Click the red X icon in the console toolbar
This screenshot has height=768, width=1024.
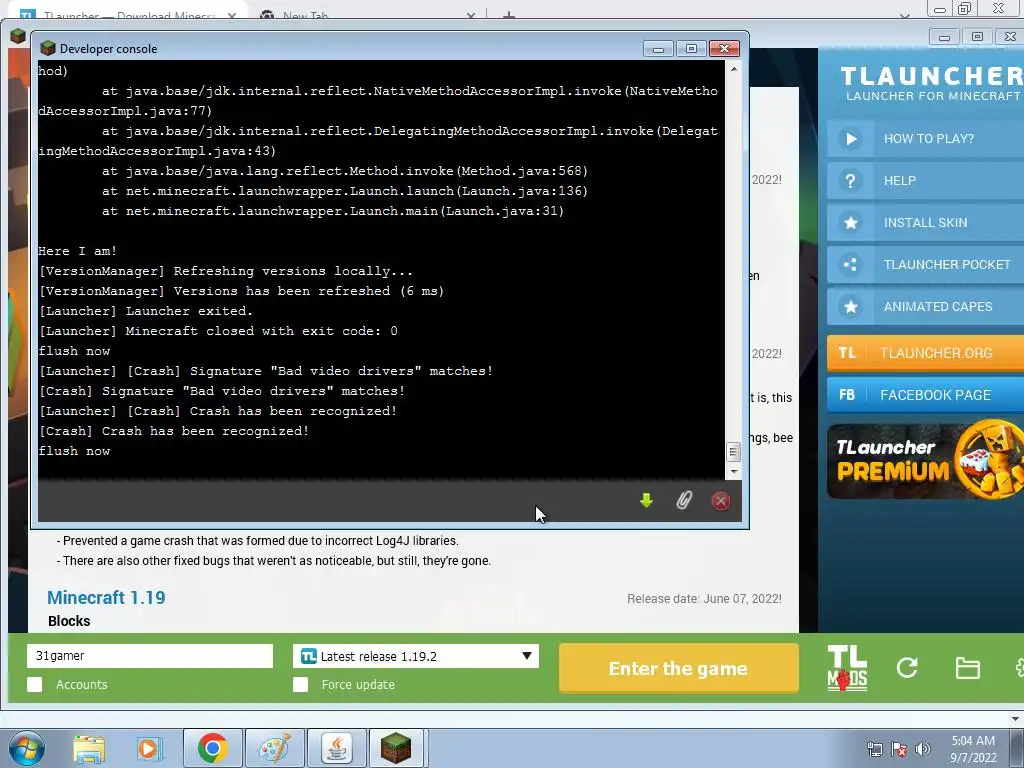pyautogui.click(x=720, y=501)
